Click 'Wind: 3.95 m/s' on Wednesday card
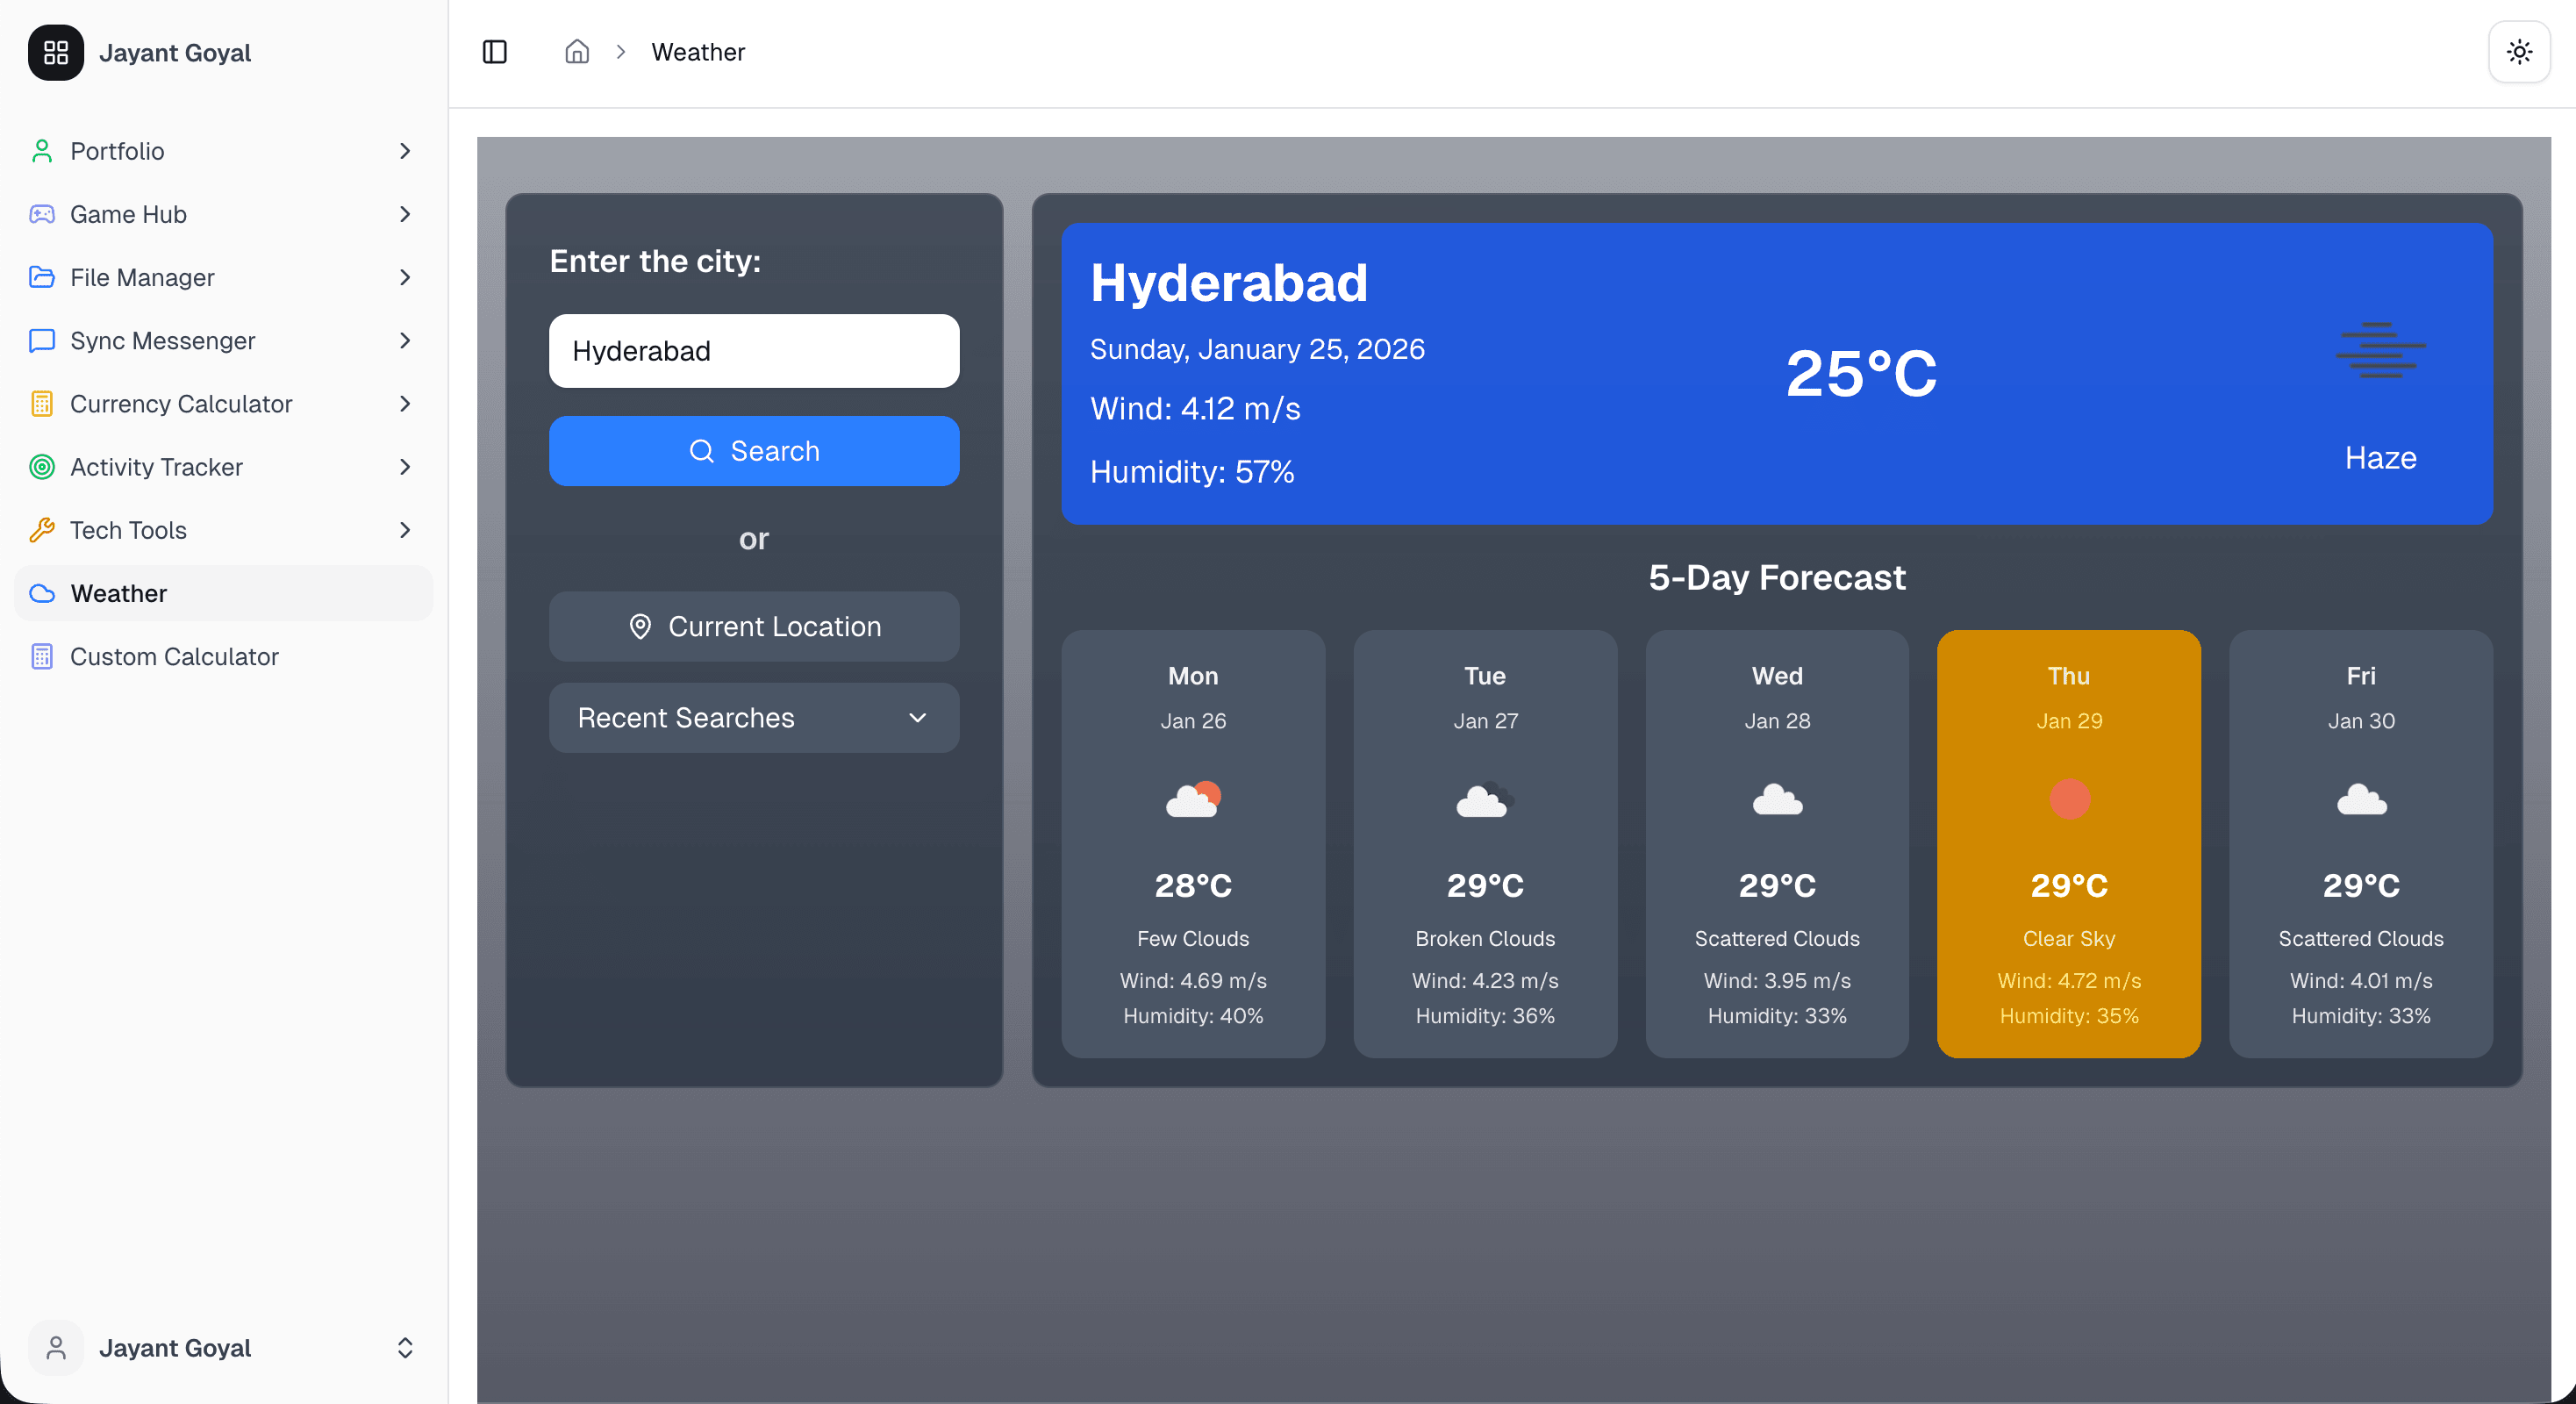The image size is (2576, 1404). pyautogui.click(x=1777, y=980)
